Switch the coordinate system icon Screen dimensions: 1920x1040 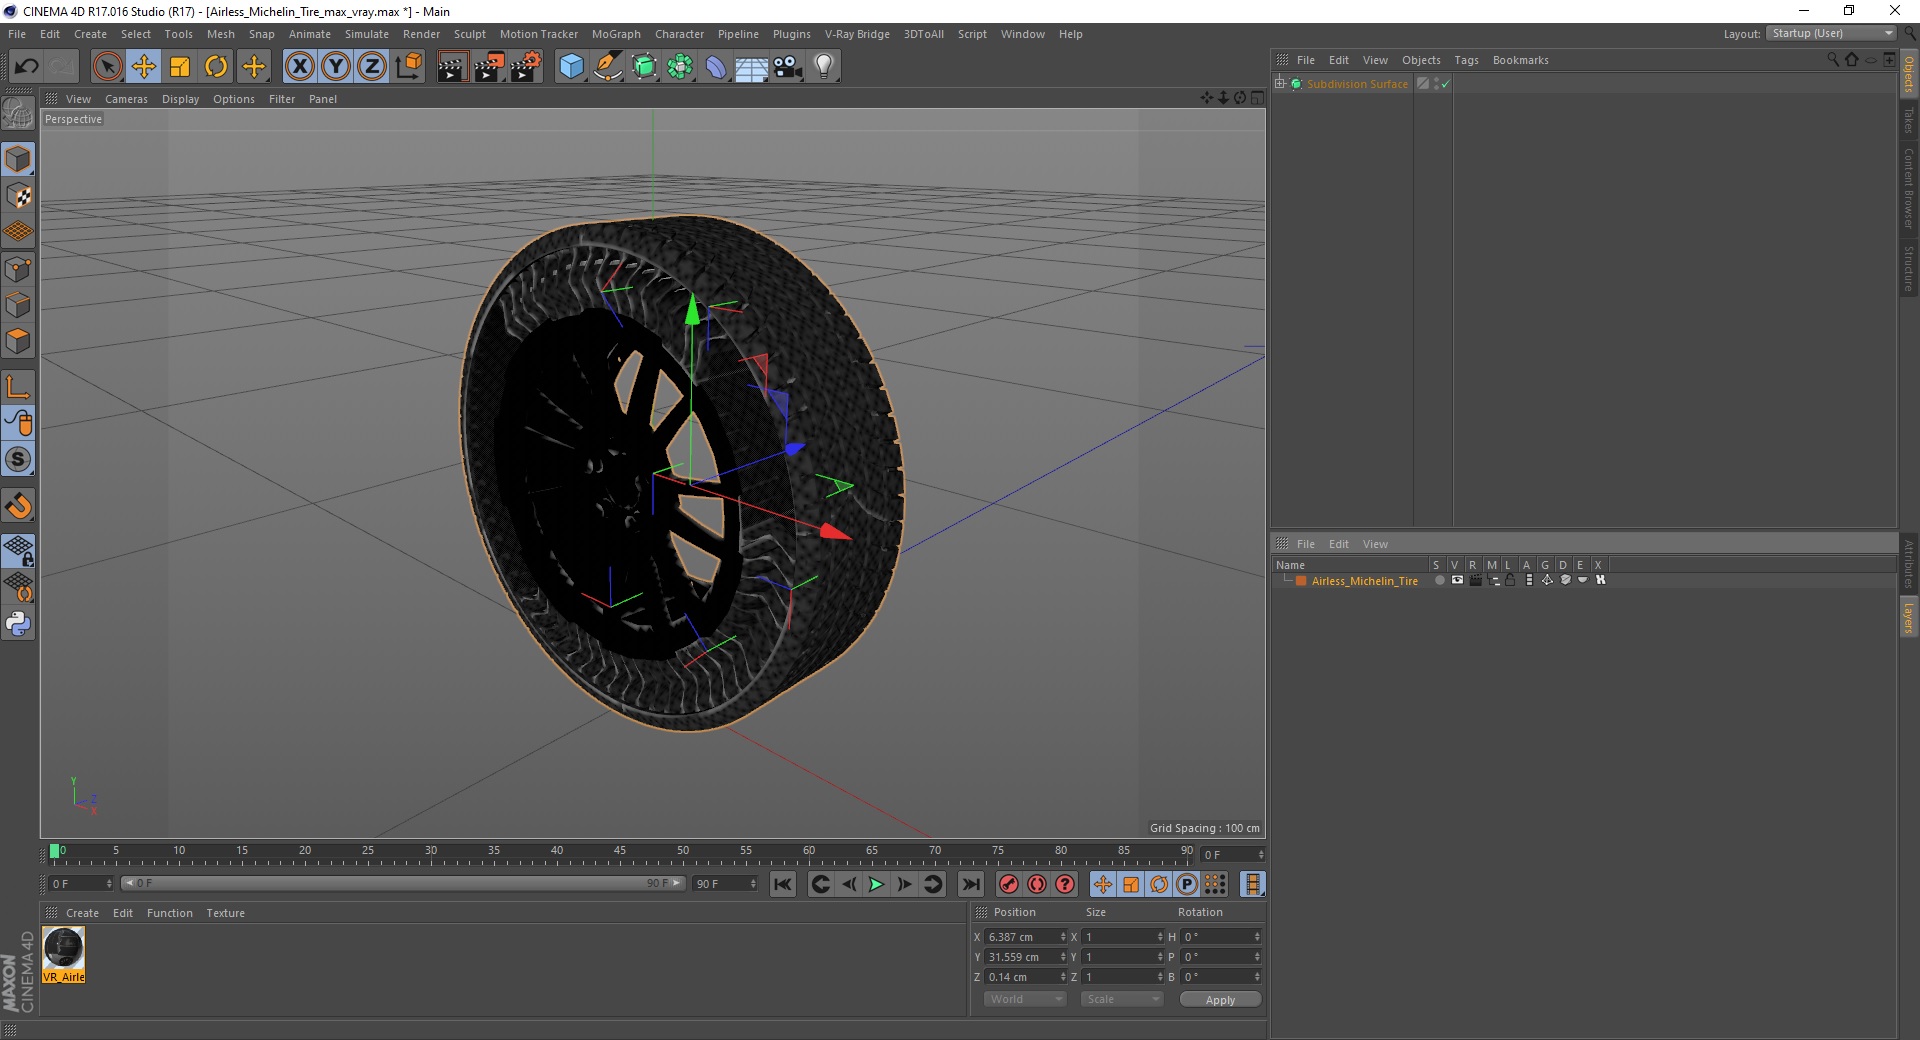409,67
